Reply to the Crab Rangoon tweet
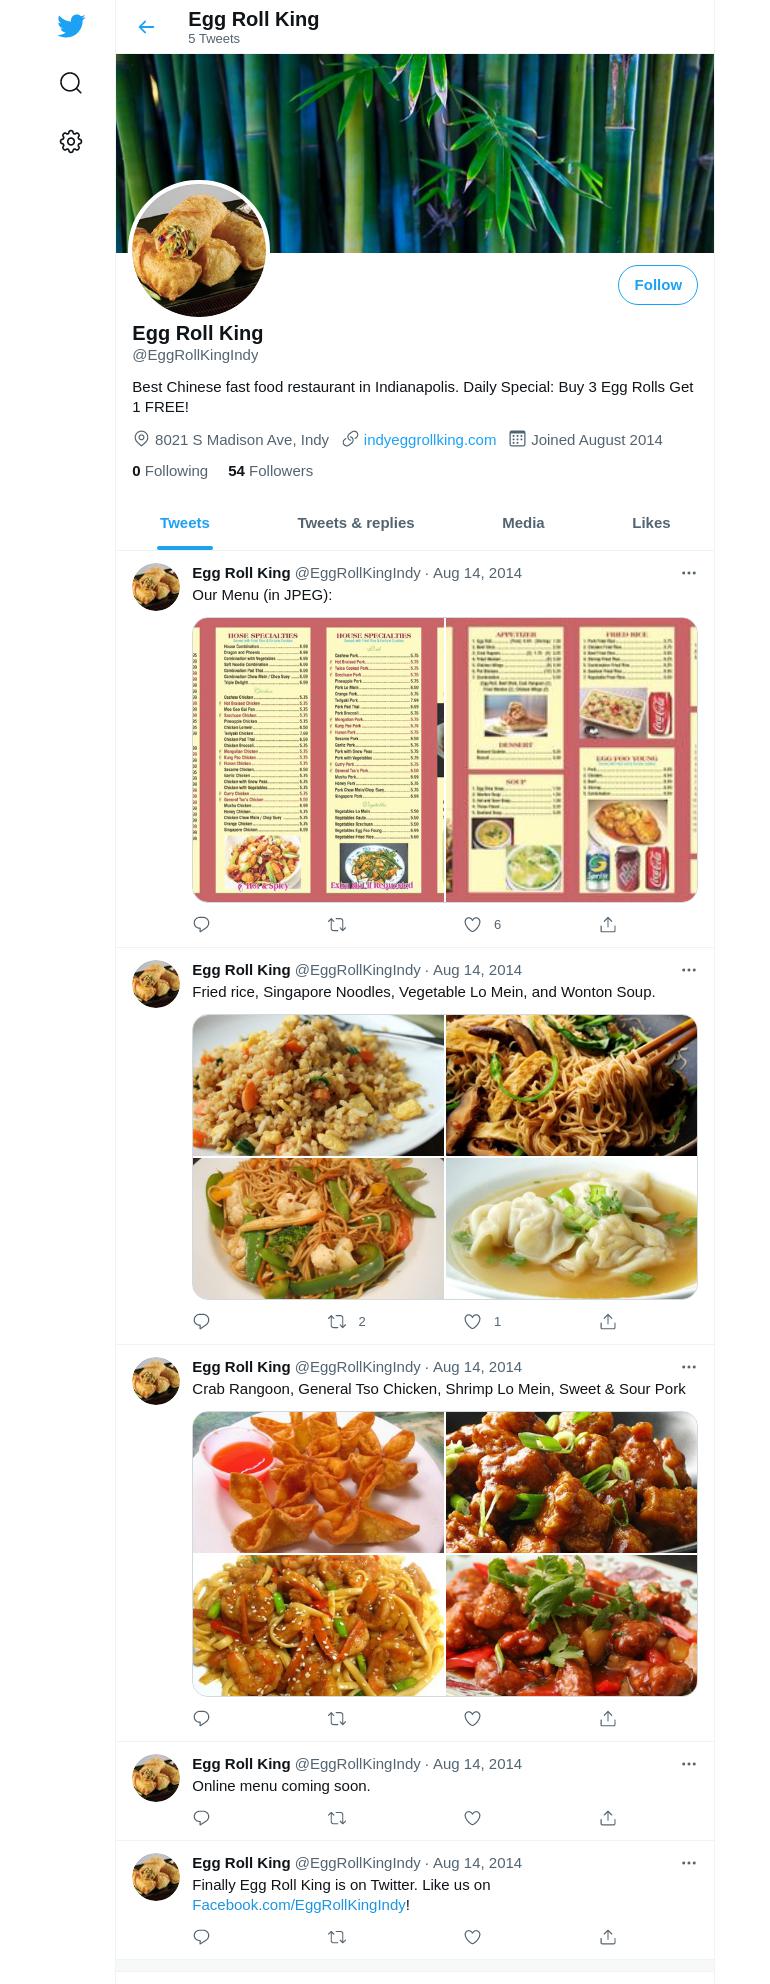The image size is (770, 1984). point(201,1719)
